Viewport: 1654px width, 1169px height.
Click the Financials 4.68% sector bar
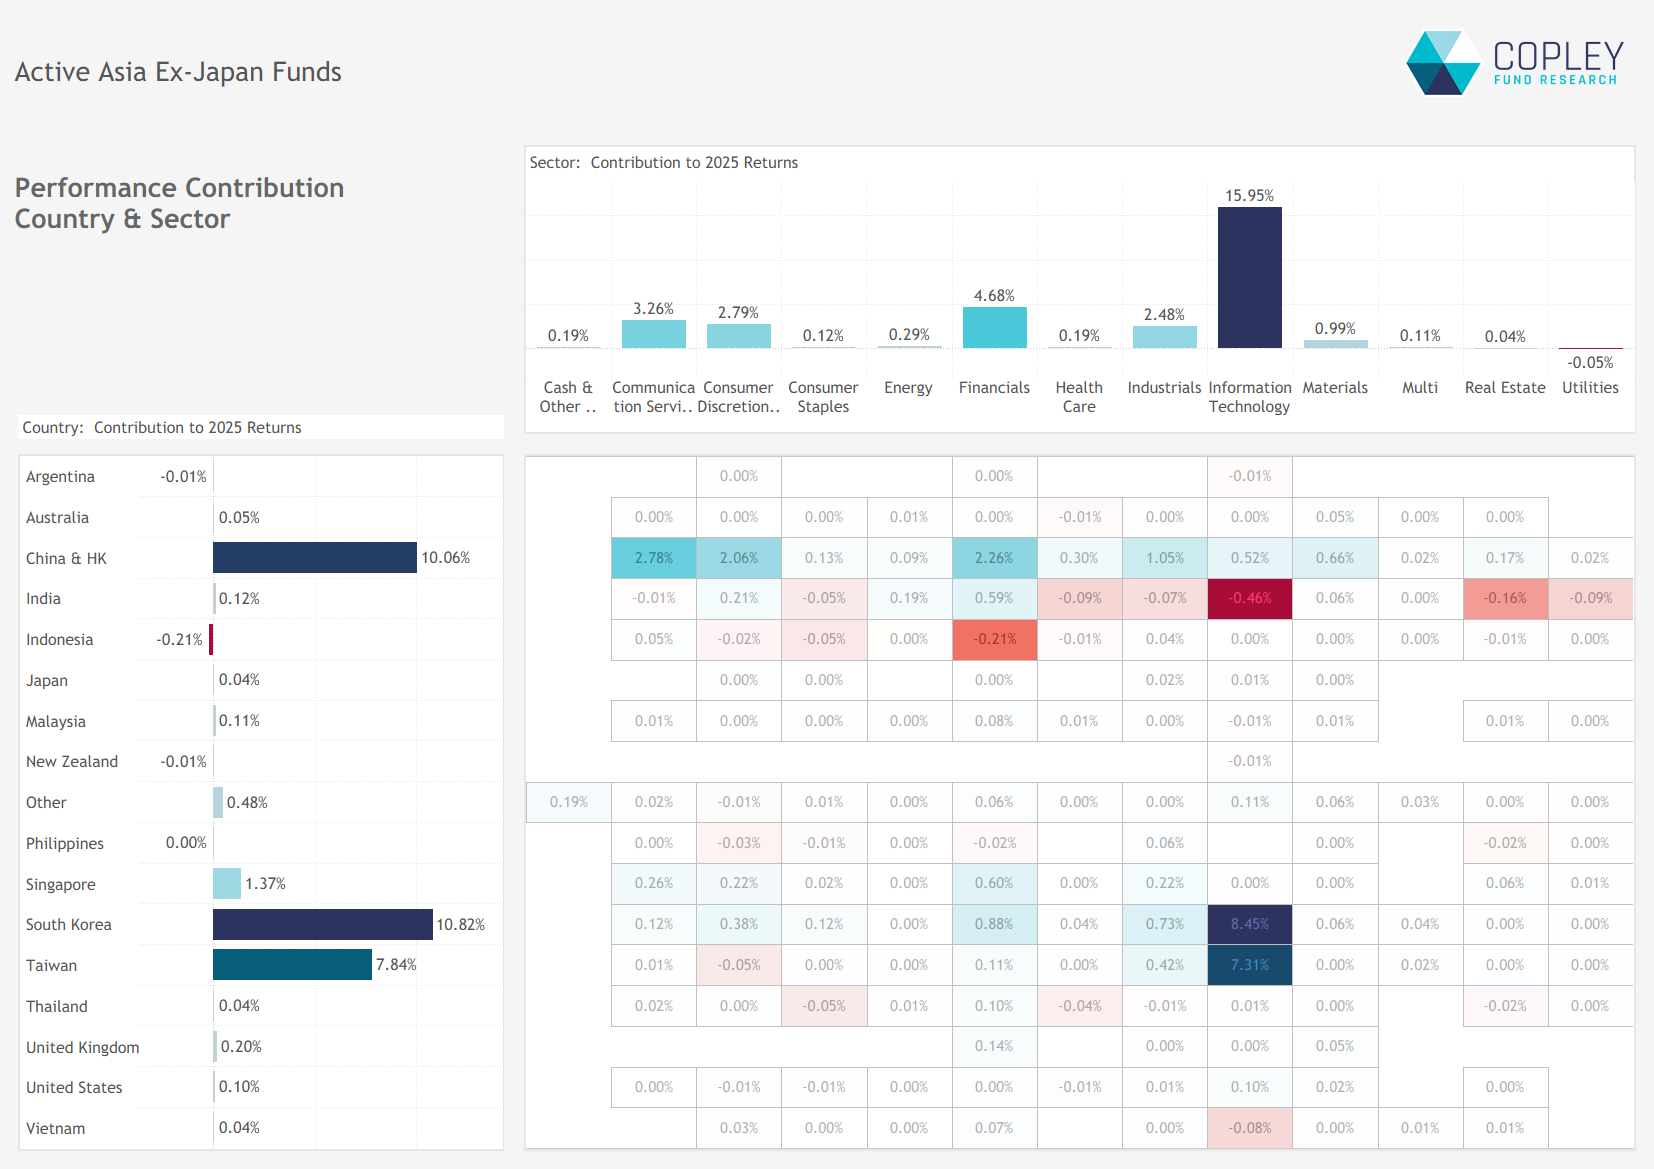pos(994,328)
